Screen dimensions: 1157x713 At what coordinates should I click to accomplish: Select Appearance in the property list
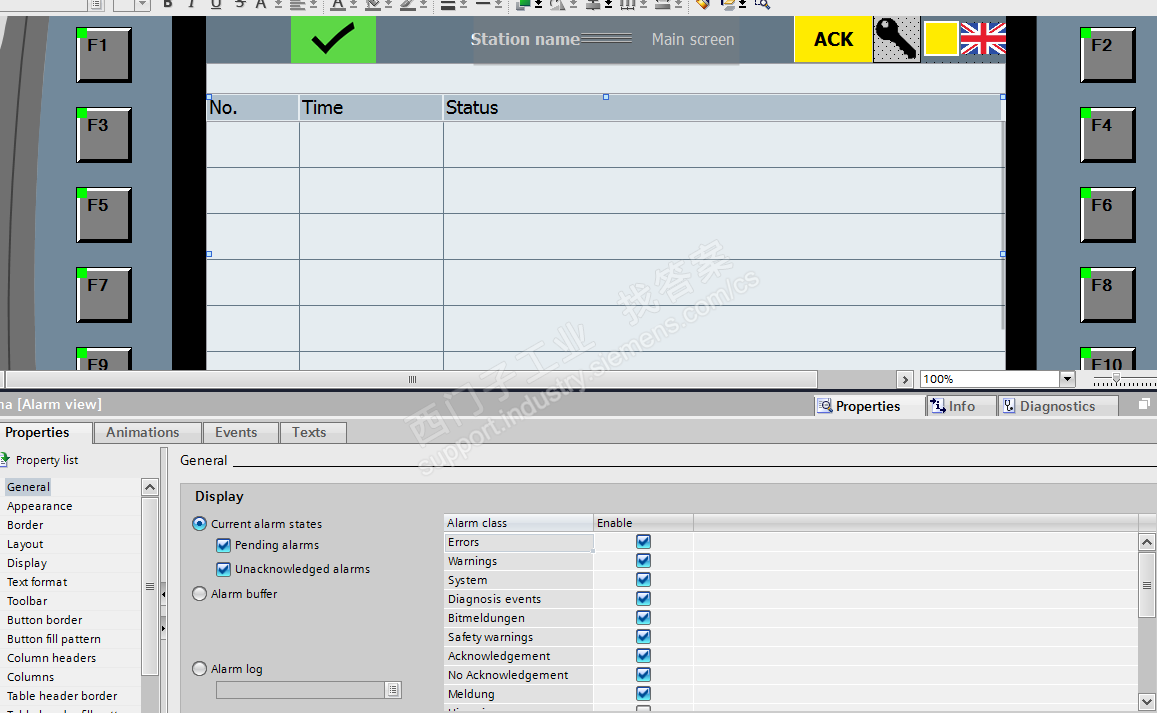tap(40, 506)
